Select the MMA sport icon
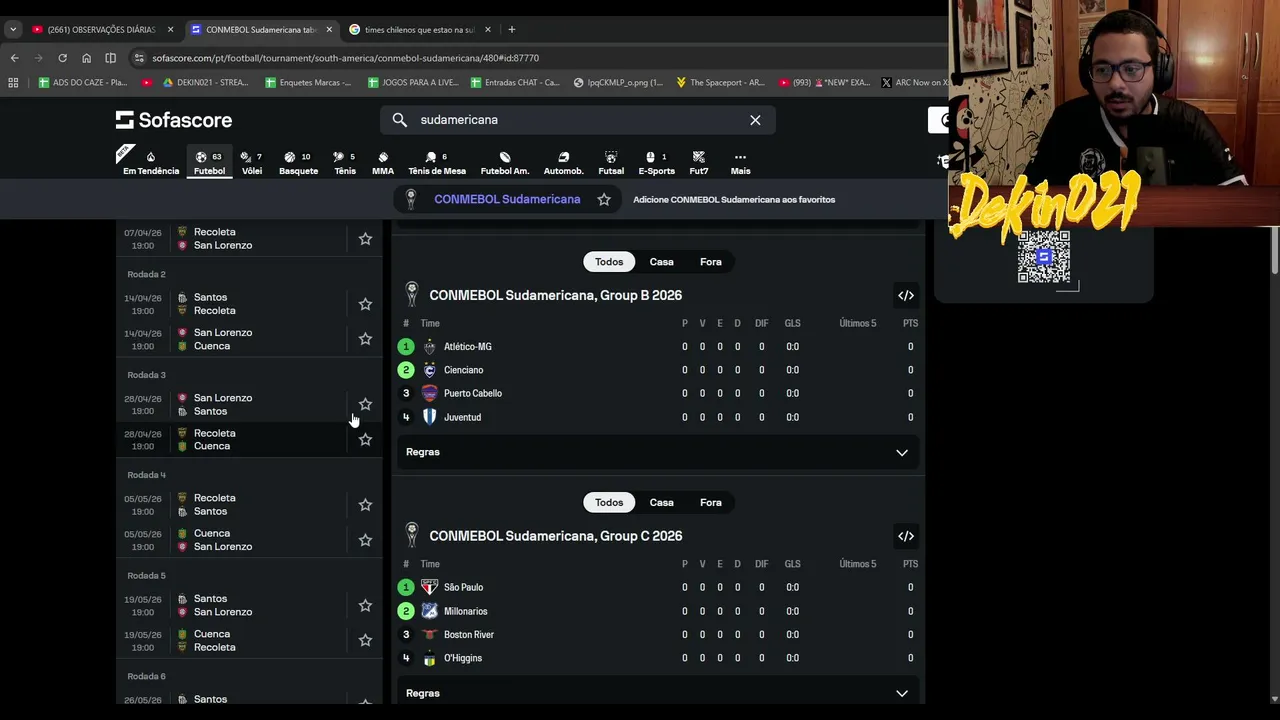This screenshot has width=1280, height=720. pos(383,163)
